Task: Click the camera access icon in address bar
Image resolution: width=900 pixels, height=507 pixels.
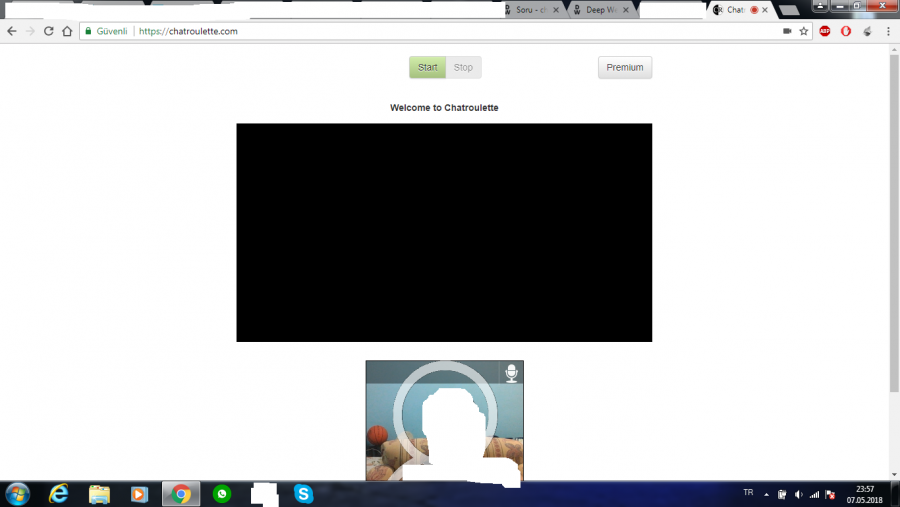Action: [x=787, y=31]
